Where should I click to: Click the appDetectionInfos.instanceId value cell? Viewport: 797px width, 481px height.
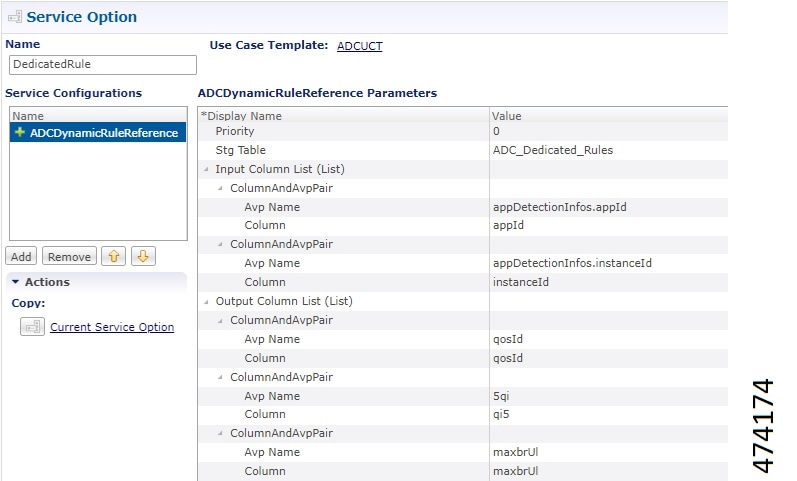[572, 263]
